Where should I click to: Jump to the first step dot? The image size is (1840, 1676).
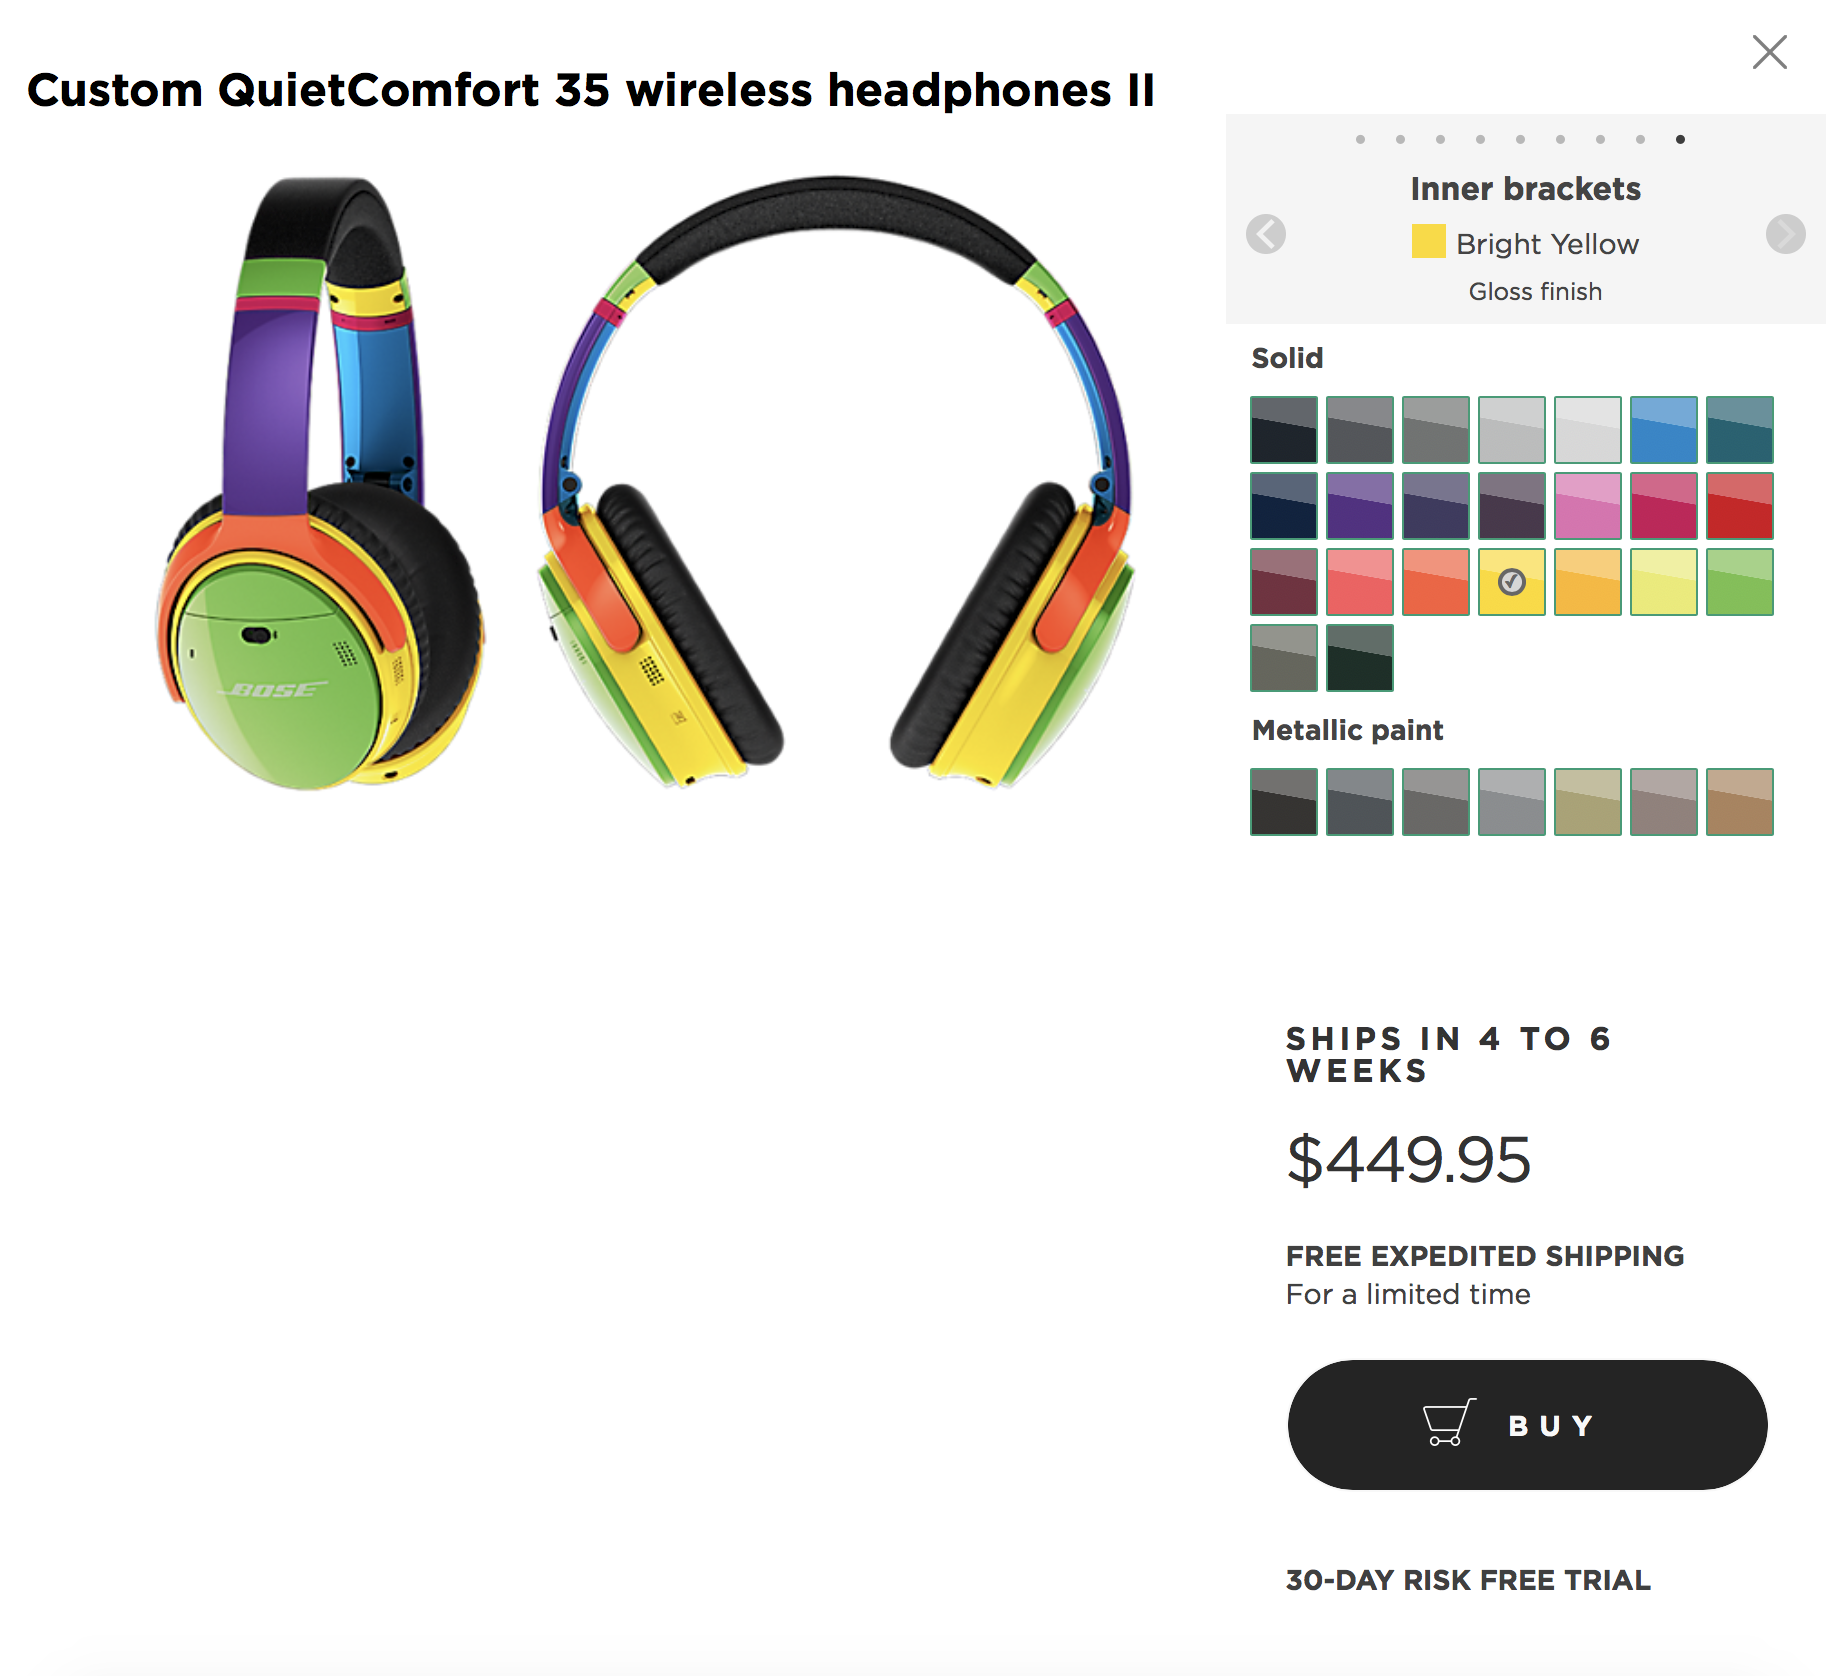[x=1360, y=139]
